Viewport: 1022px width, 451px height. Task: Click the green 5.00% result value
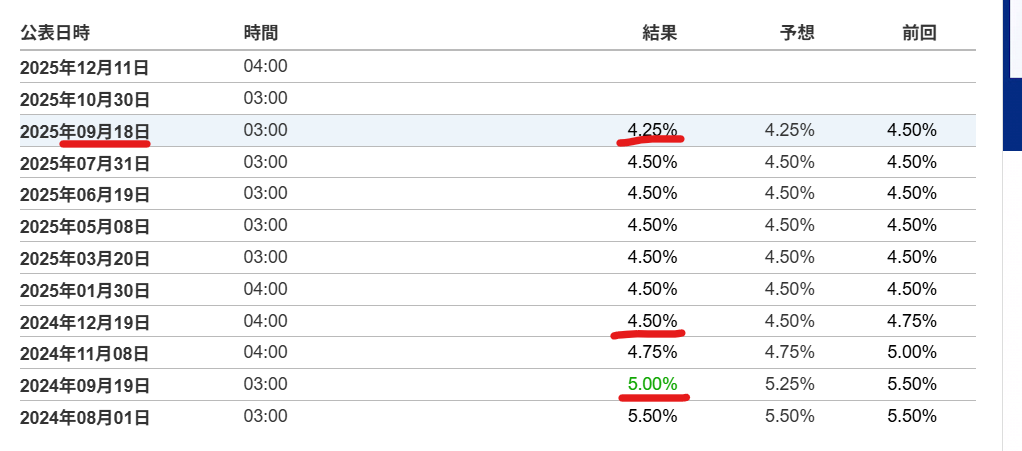click(x=652, y=384)
